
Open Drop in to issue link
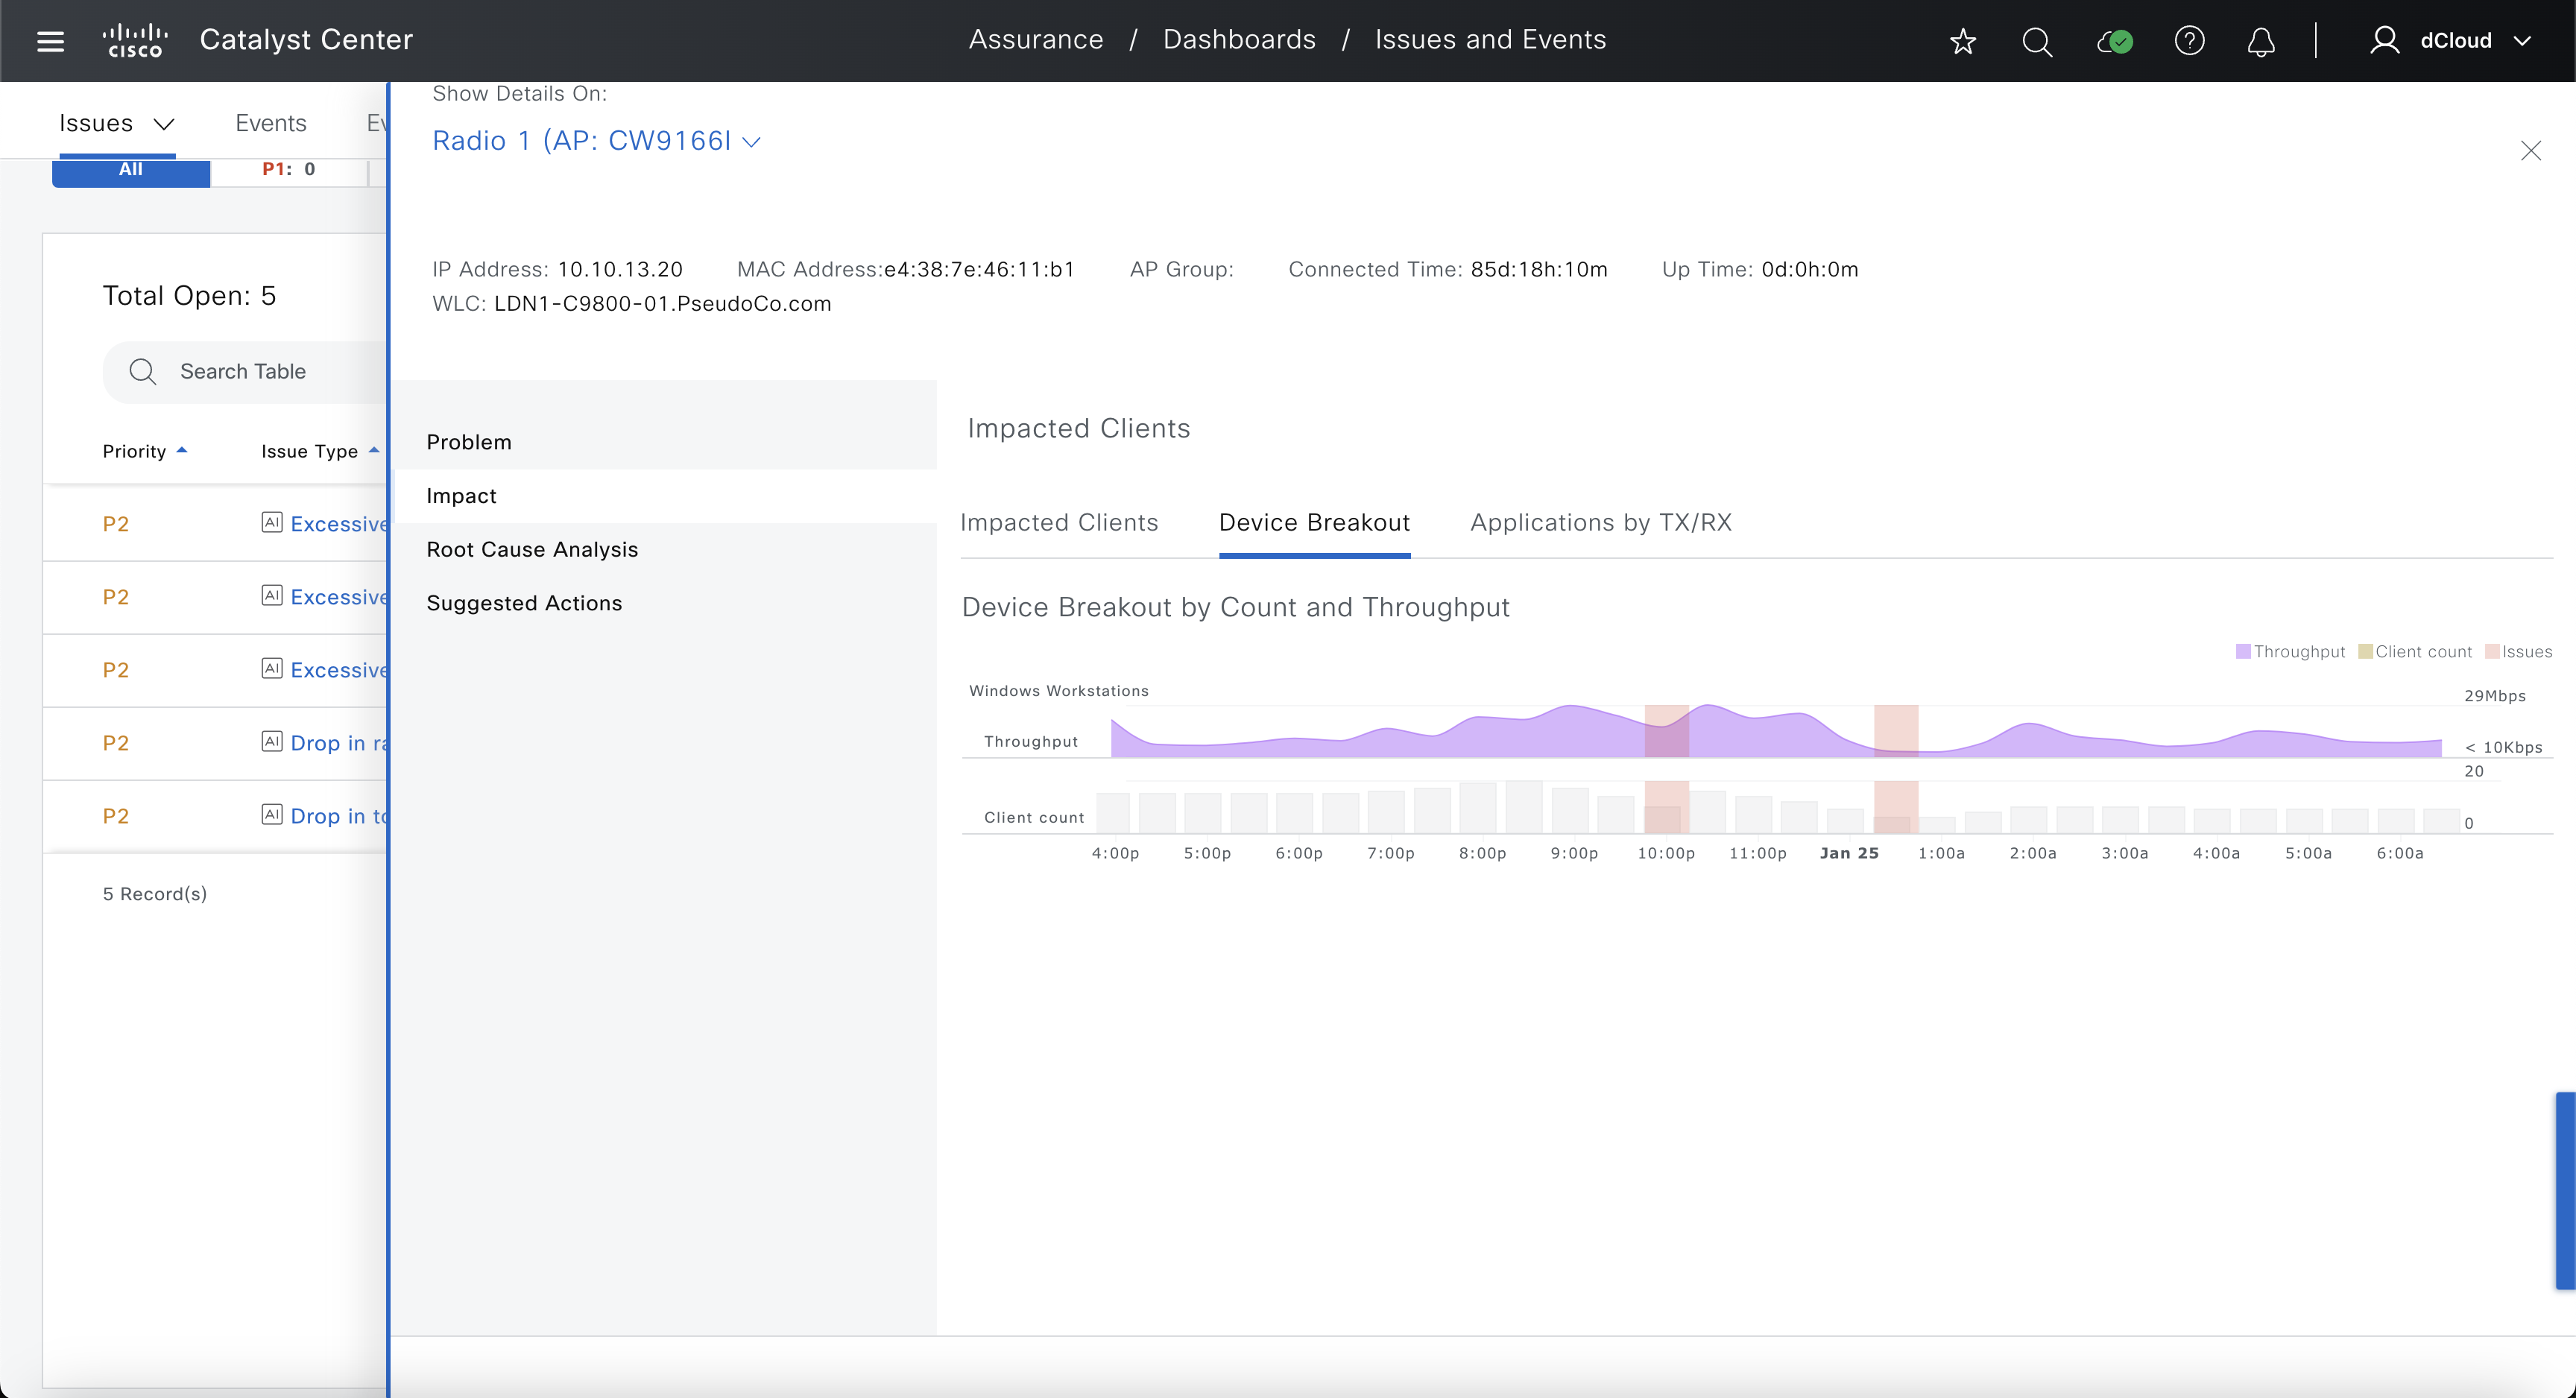338,816
